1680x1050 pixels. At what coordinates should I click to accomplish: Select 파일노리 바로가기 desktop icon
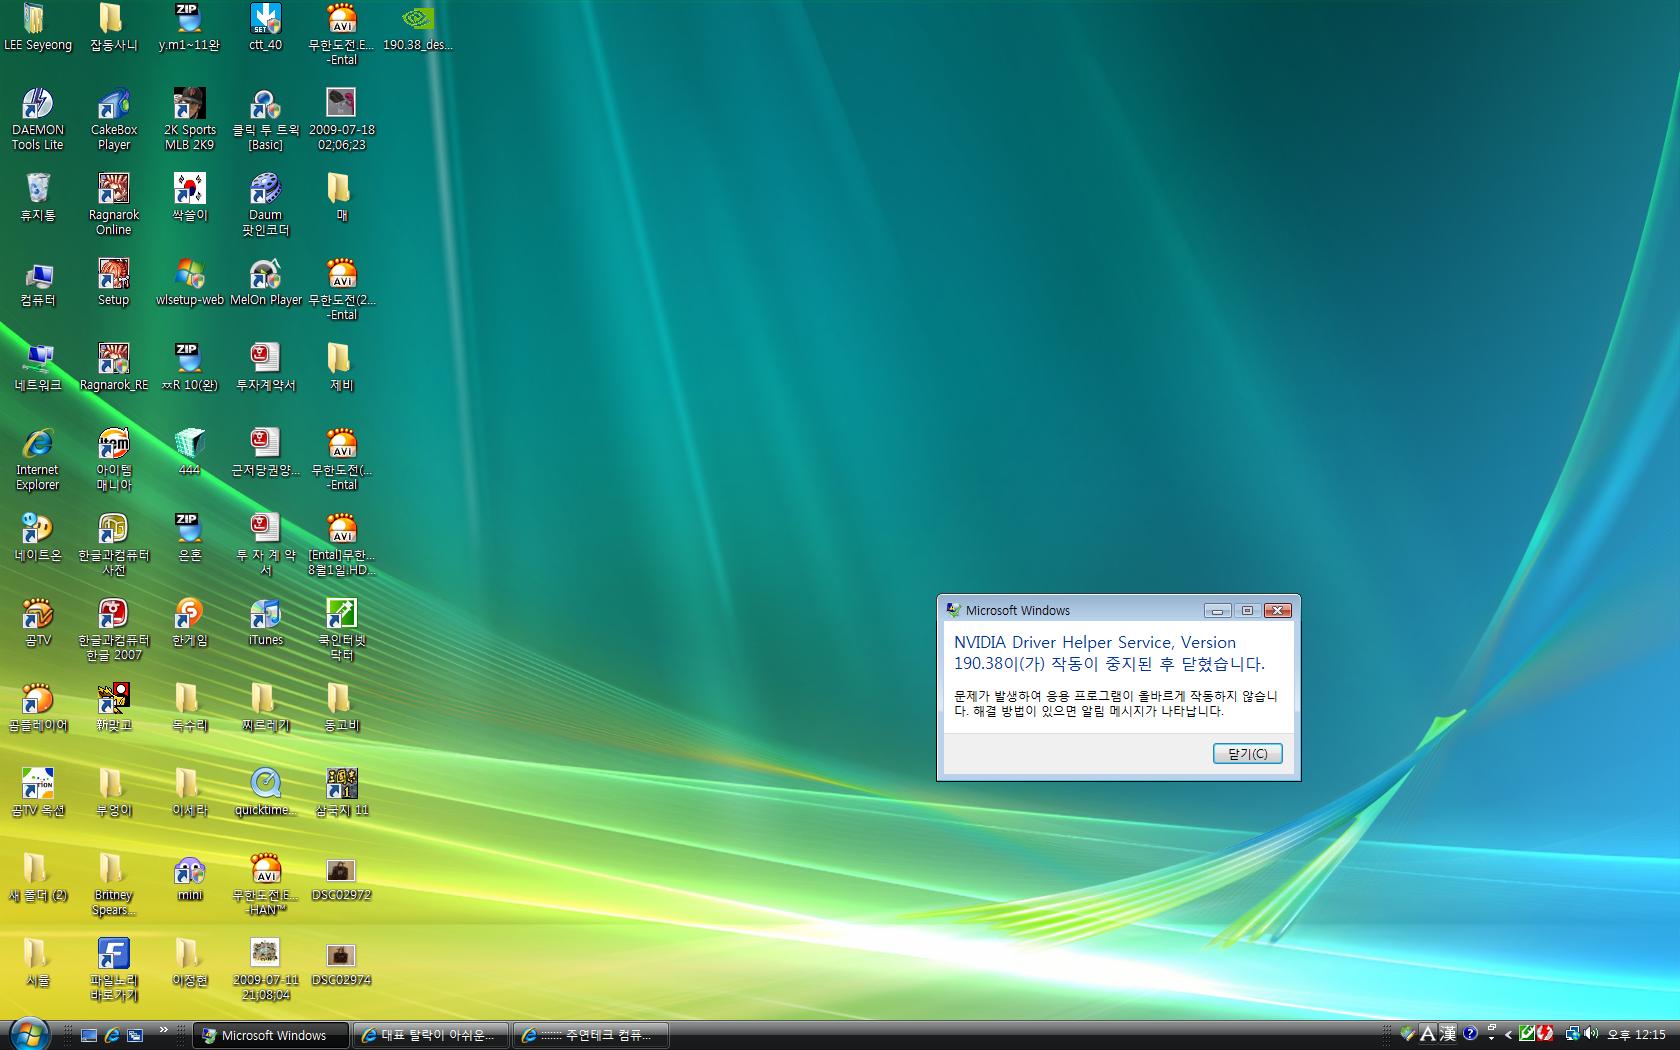click(114, 968)
